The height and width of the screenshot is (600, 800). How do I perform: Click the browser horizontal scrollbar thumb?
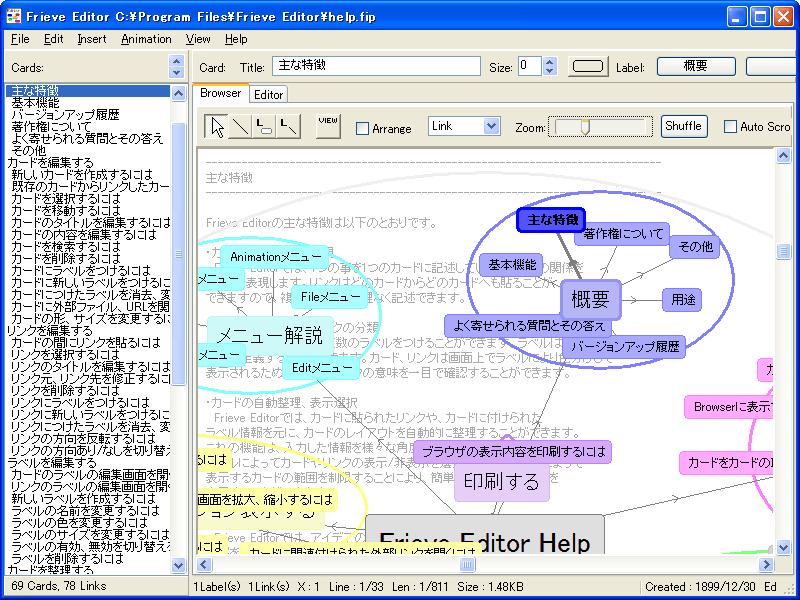(468, 564)
